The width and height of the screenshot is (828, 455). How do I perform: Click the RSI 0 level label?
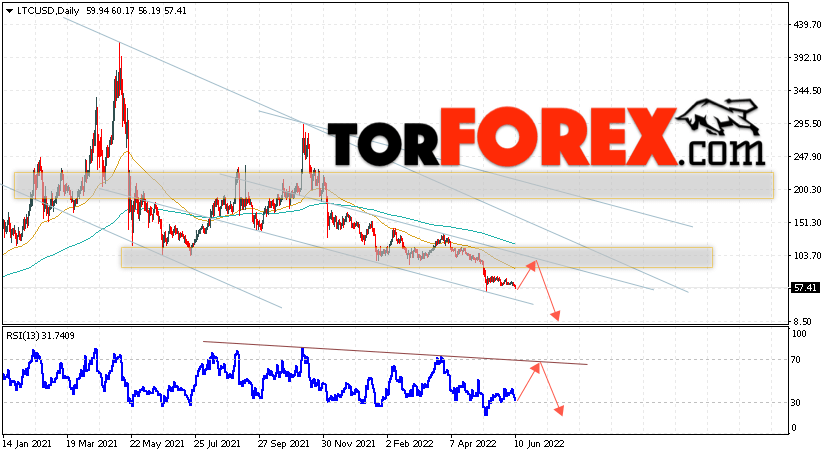(794, 428)
